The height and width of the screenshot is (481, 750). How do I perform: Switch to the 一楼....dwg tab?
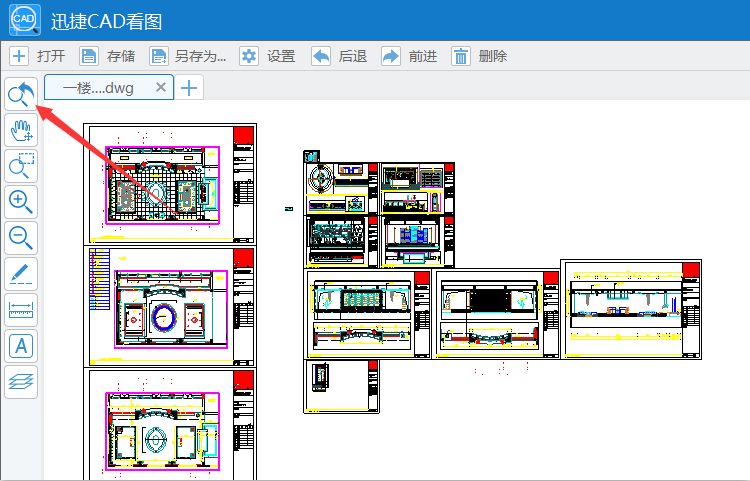(98, 88)
